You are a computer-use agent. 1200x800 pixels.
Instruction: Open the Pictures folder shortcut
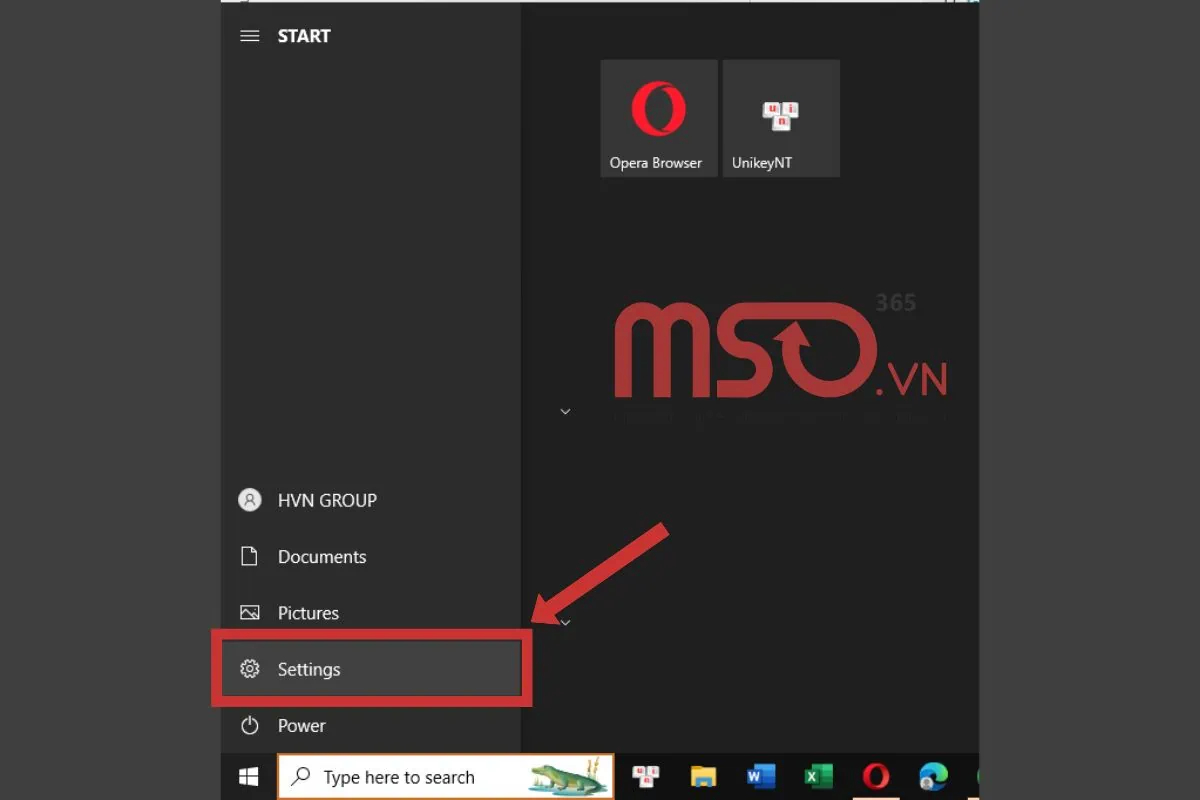coord(307,613)
